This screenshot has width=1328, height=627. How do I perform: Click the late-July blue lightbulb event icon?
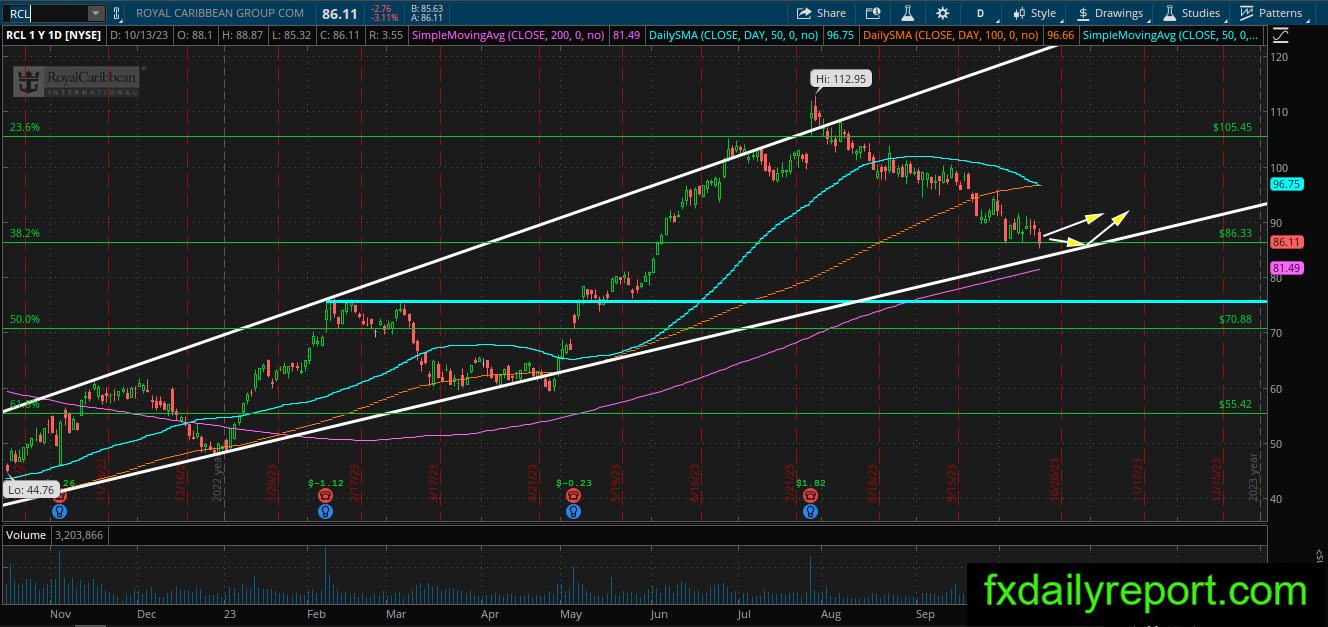point(812,511)
